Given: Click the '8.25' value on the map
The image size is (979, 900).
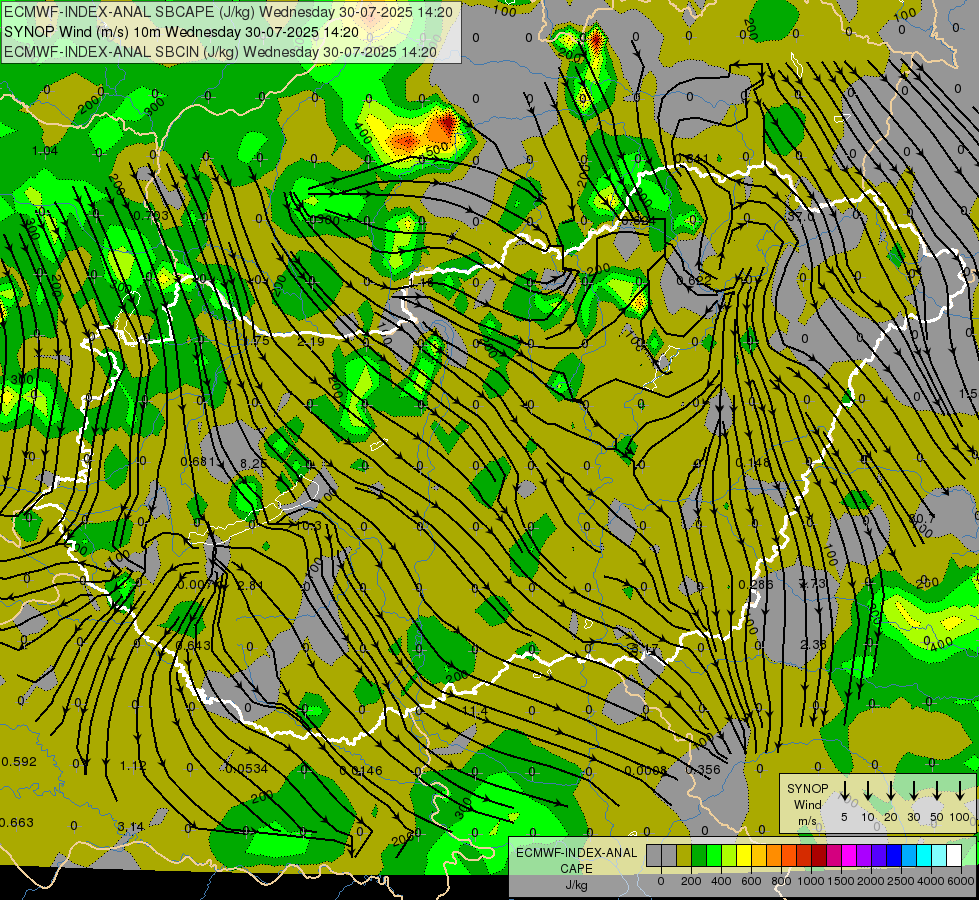Looking at the screenshot, I should (253, 463).
